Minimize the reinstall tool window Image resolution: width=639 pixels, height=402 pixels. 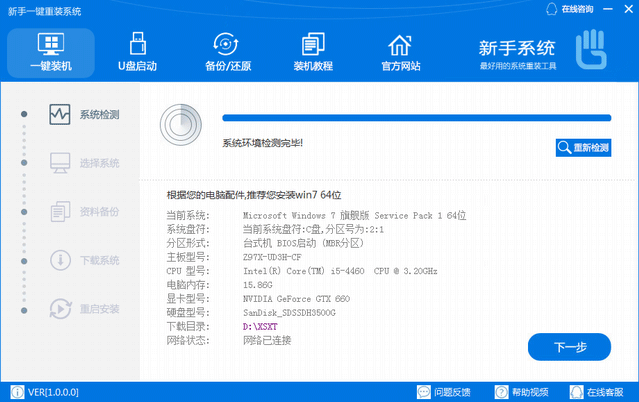(608, 9)
